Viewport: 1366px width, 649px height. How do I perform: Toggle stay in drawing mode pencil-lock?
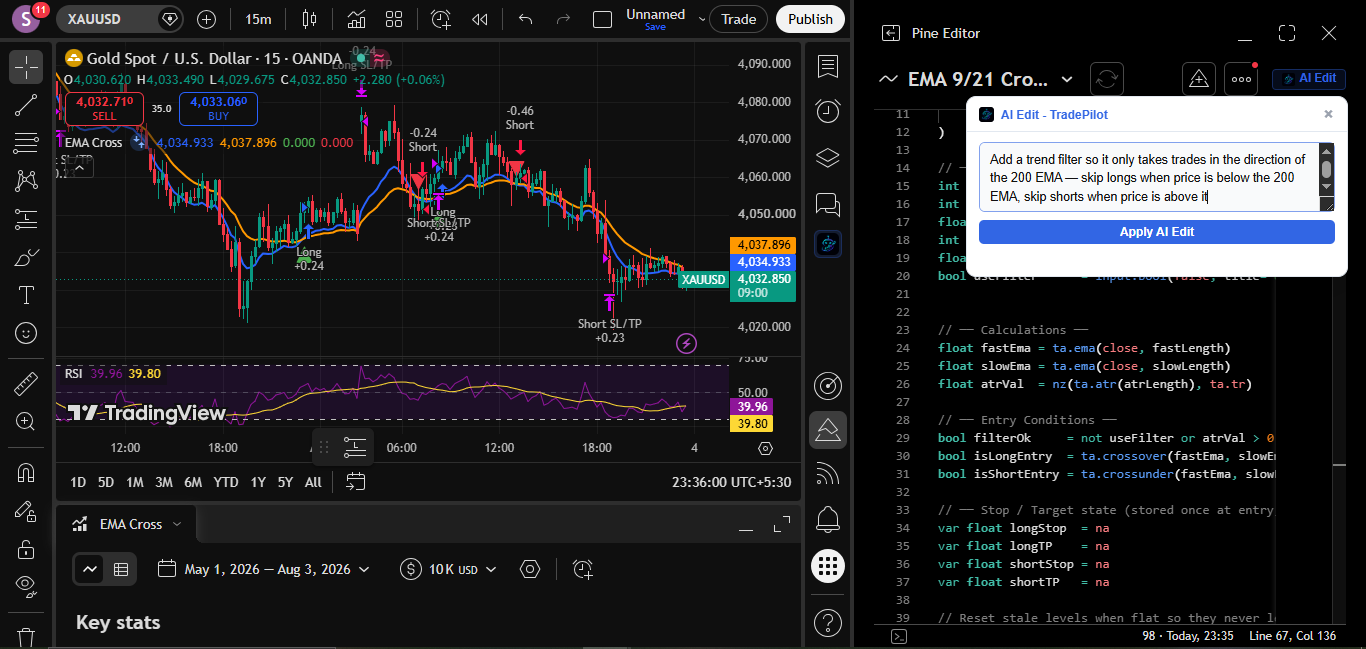tap(26, 511)
